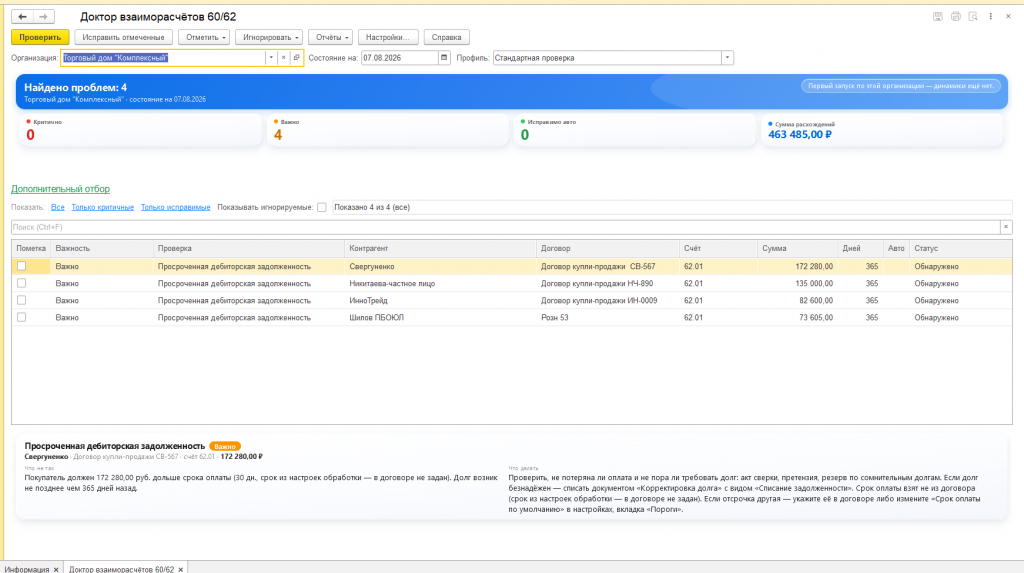Open the Игнорировать dropdown button
Screen dimensions: 1024x573
(268, 37)
